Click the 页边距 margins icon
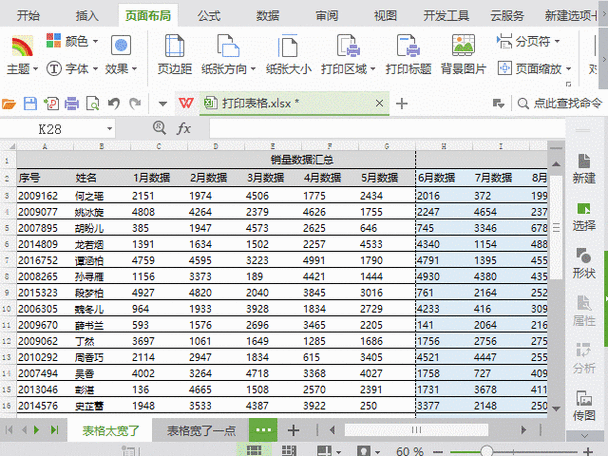 174,45
